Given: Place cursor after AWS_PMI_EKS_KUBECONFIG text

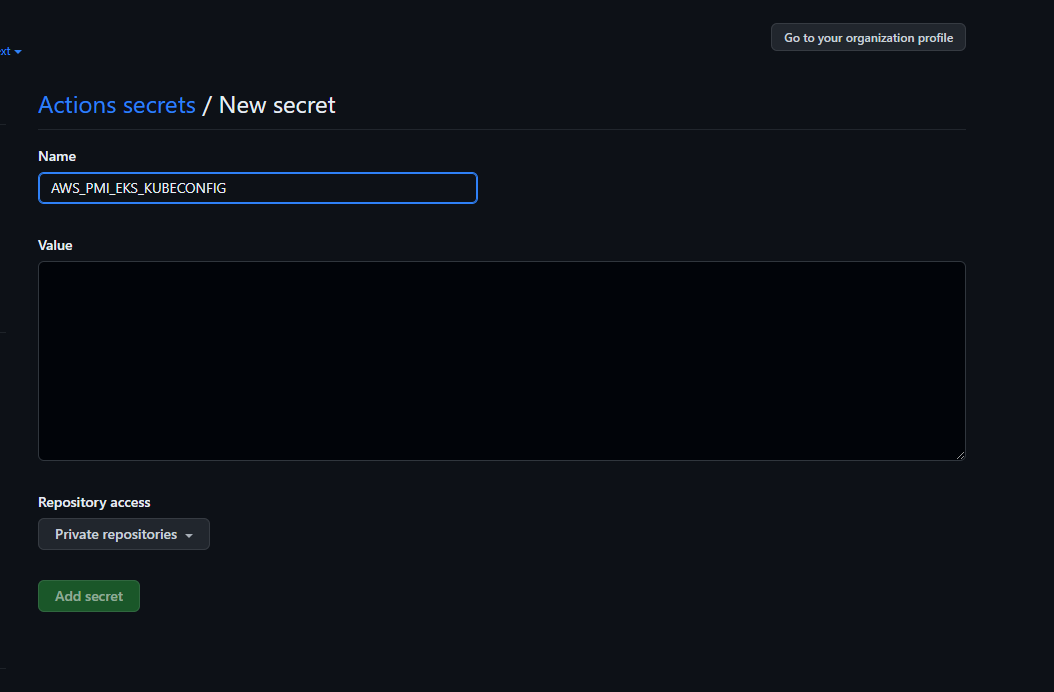Looking at the screenshot, I should 227,188.
